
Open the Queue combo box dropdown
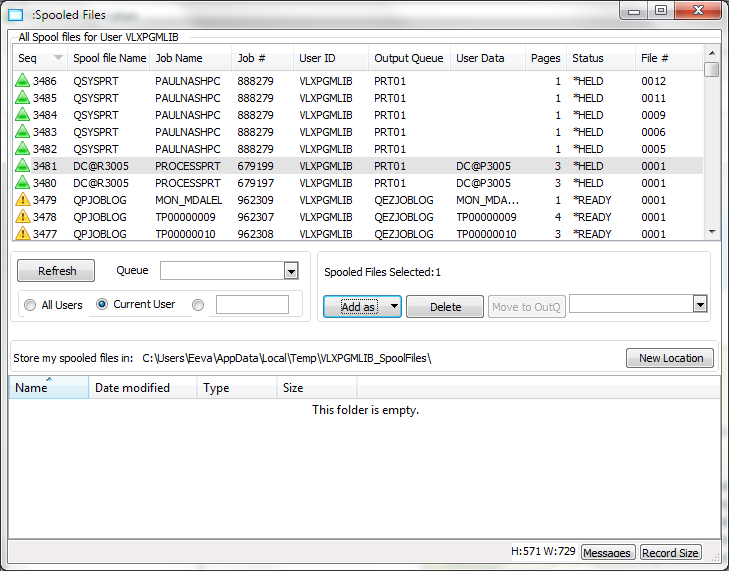tap(291, 271)
